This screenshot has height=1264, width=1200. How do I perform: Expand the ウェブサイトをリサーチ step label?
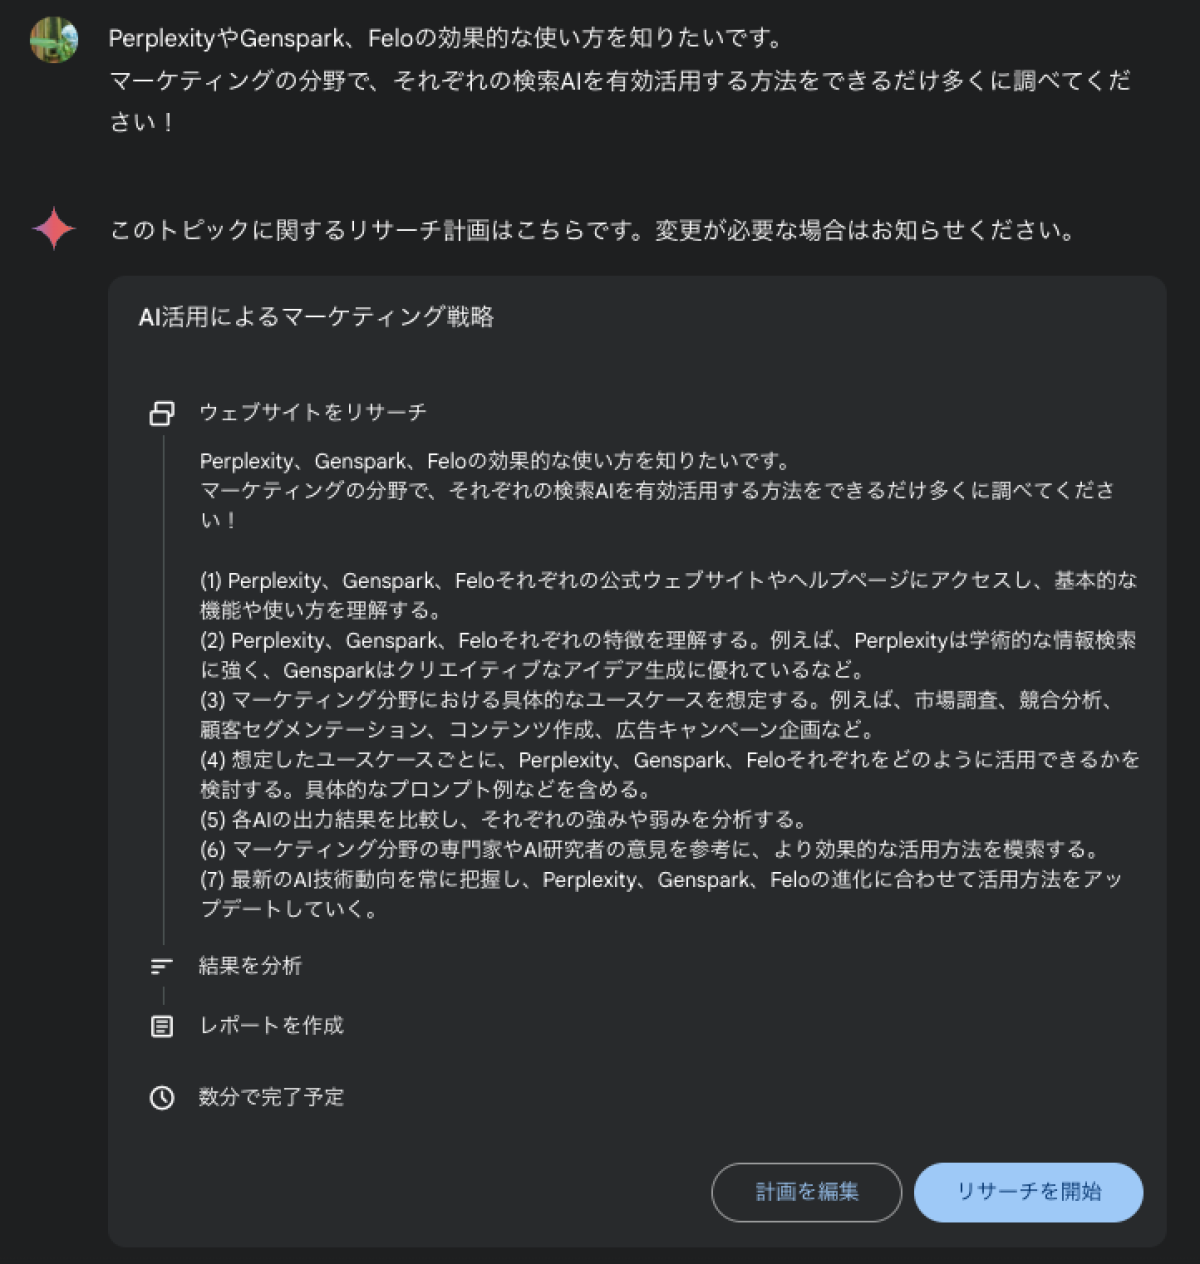pos(313,412)
